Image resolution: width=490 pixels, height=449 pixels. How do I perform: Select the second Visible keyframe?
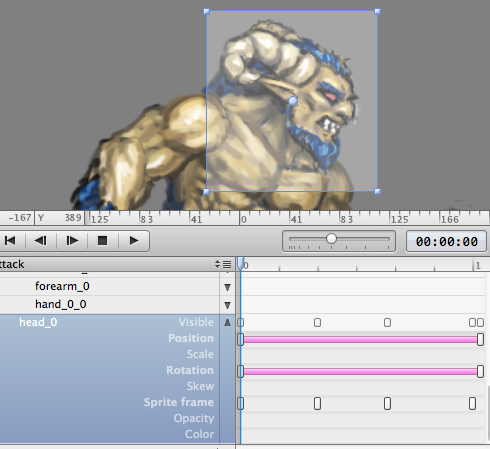317,322
